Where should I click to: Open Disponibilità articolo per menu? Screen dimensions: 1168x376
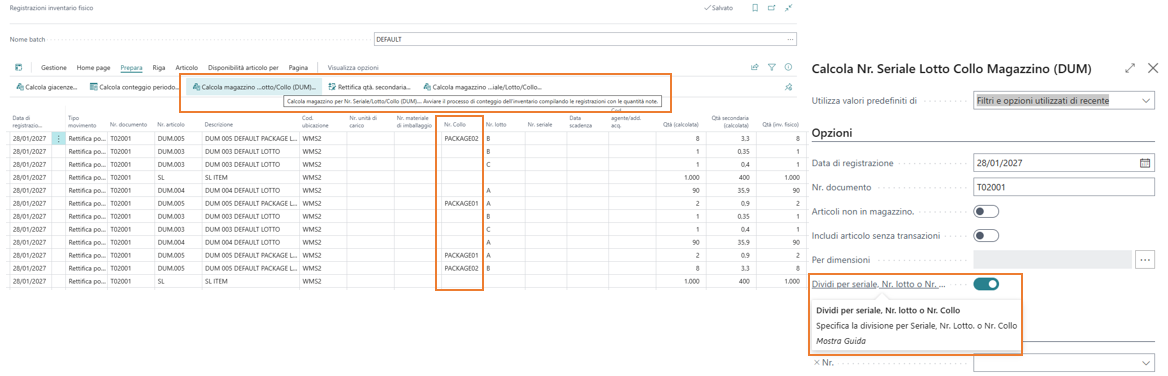click(x=244, y=67)
